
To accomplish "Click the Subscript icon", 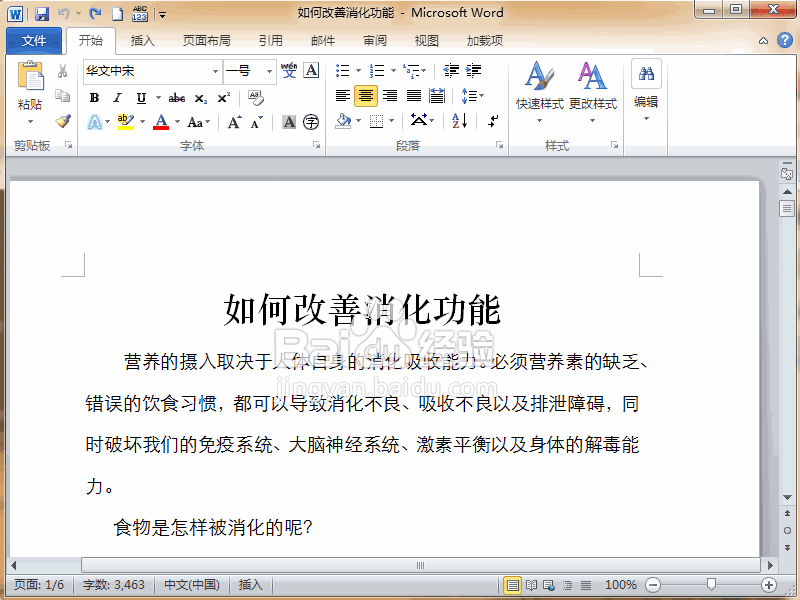I will point(200,98).
